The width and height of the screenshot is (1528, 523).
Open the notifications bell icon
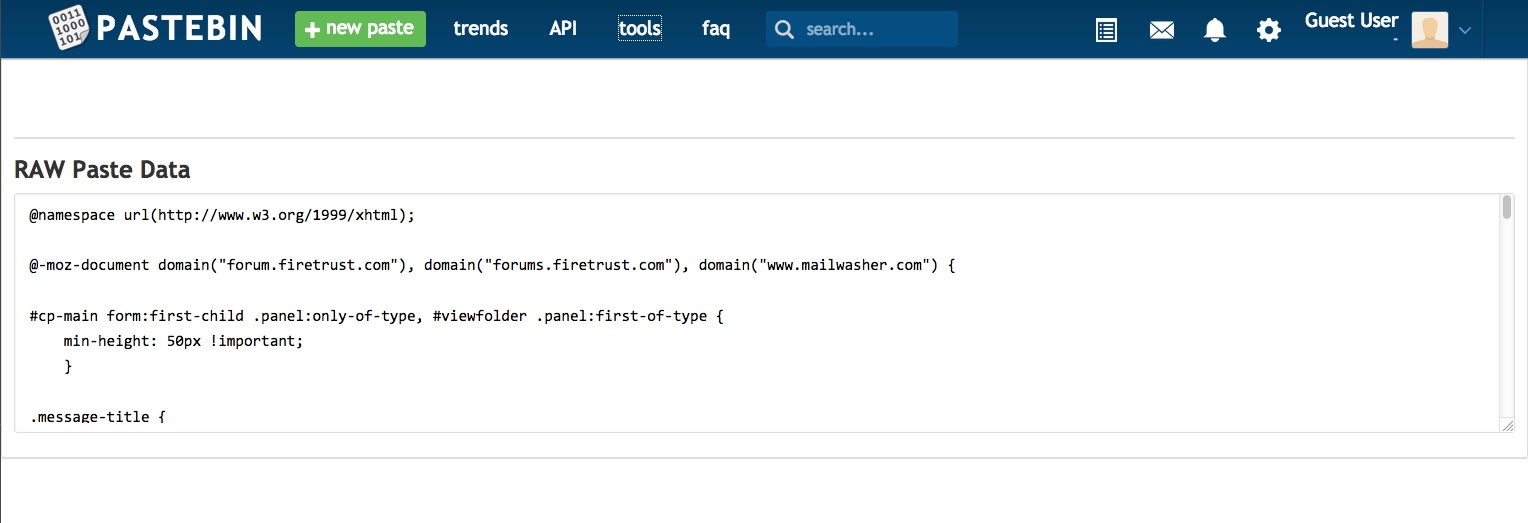click(x=1215, y=30)
